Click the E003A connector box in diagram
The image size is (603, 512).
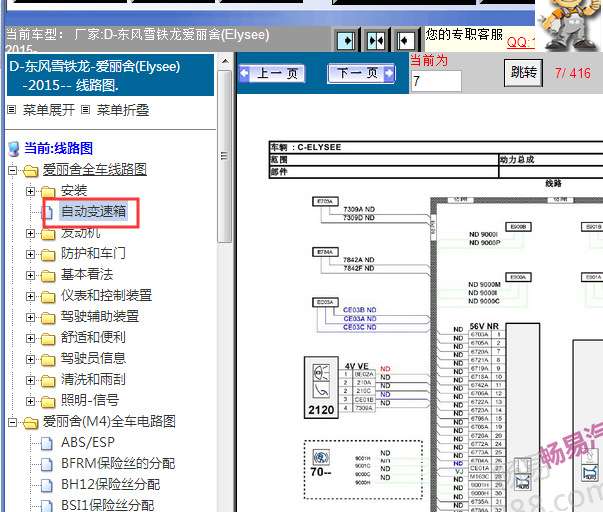(x=325, y=302)
